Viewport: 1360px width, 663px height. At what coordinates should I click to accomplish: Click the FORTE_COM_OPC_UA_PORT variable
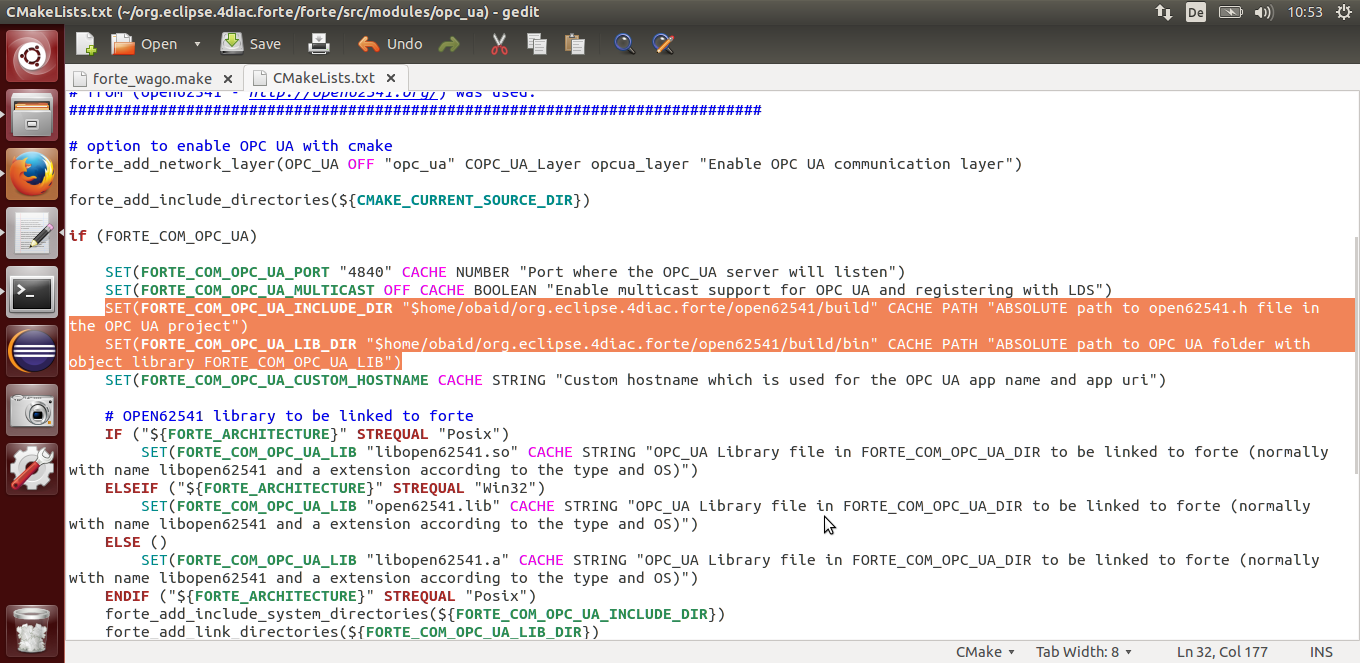pyautogui.click(x=235, y=272)
